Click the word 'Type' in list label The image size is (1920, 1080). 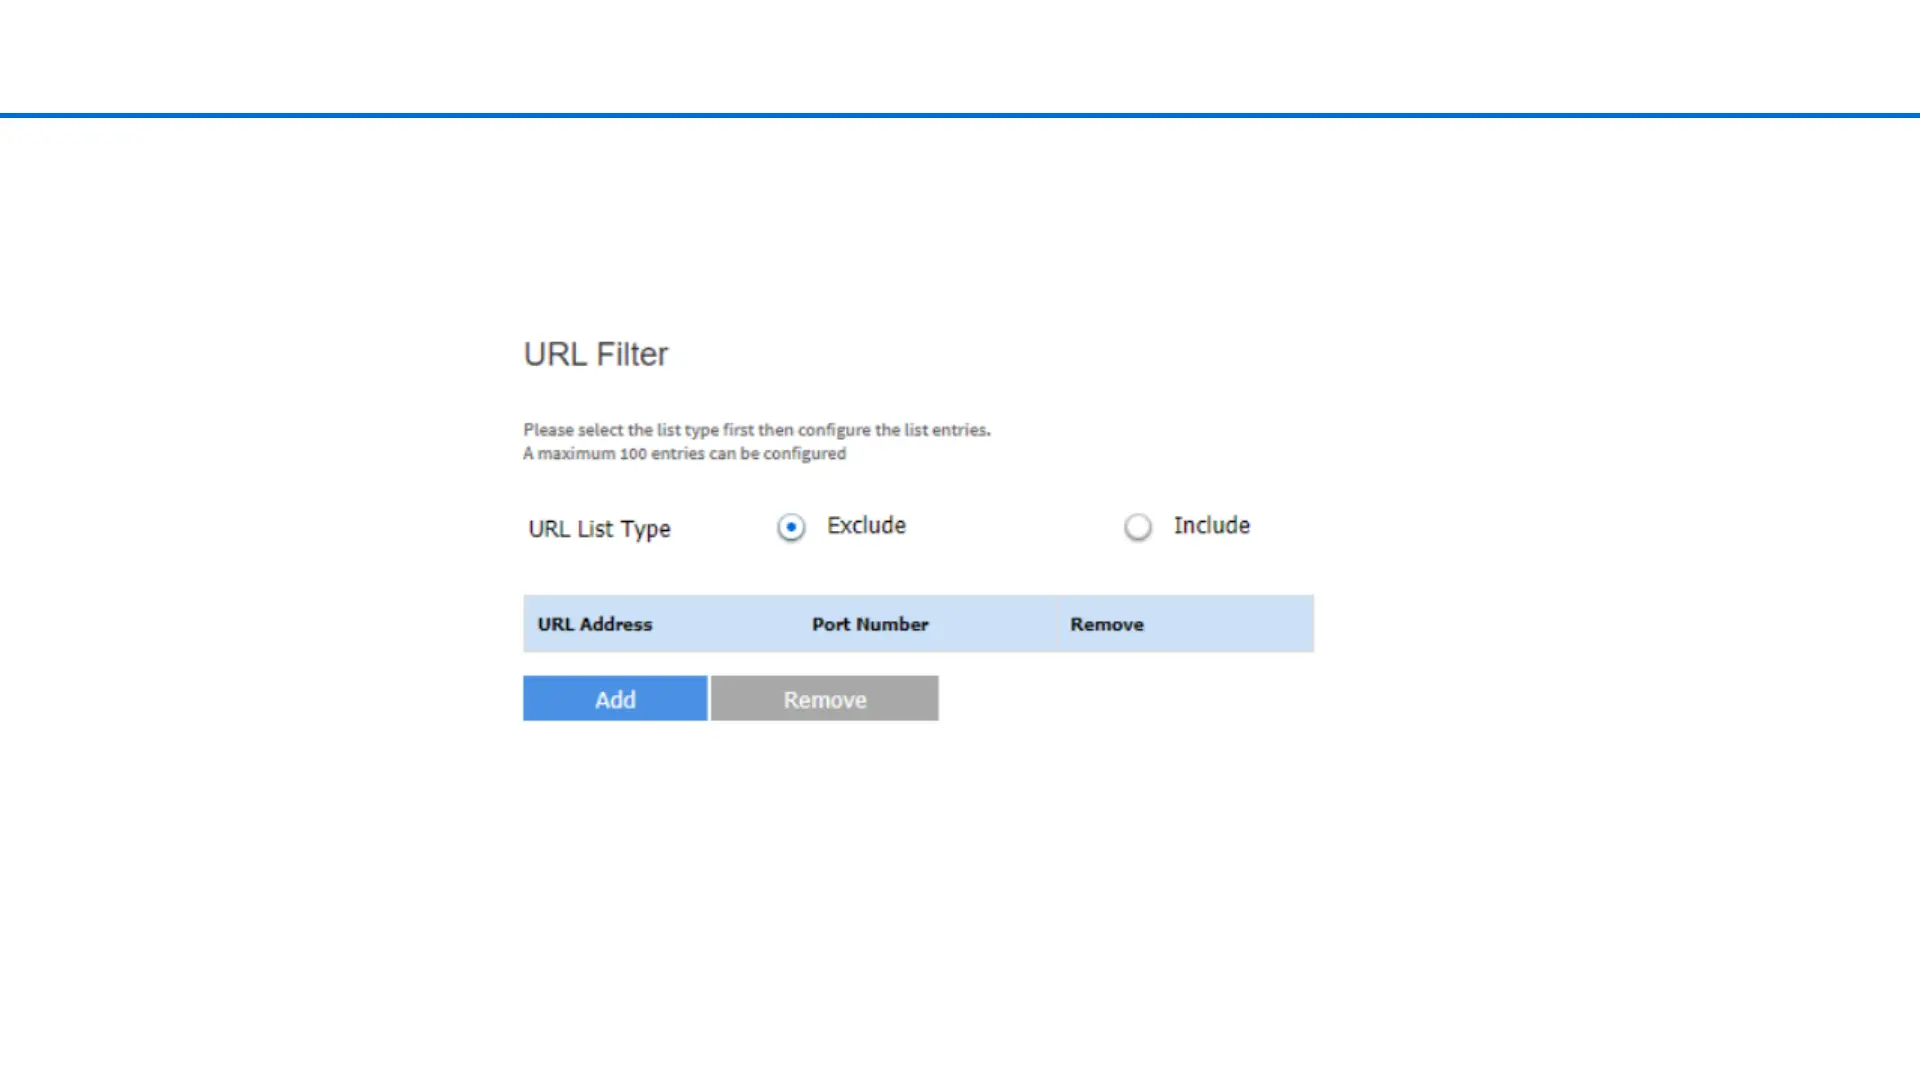[x=645, y=530]
